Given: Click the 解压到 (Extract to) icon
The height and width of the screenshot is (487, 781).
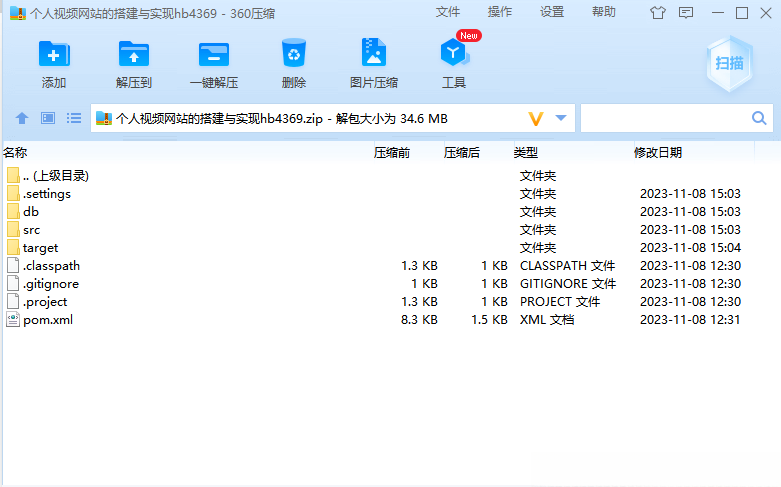Looking at the screenshot, I should [133, 54].
